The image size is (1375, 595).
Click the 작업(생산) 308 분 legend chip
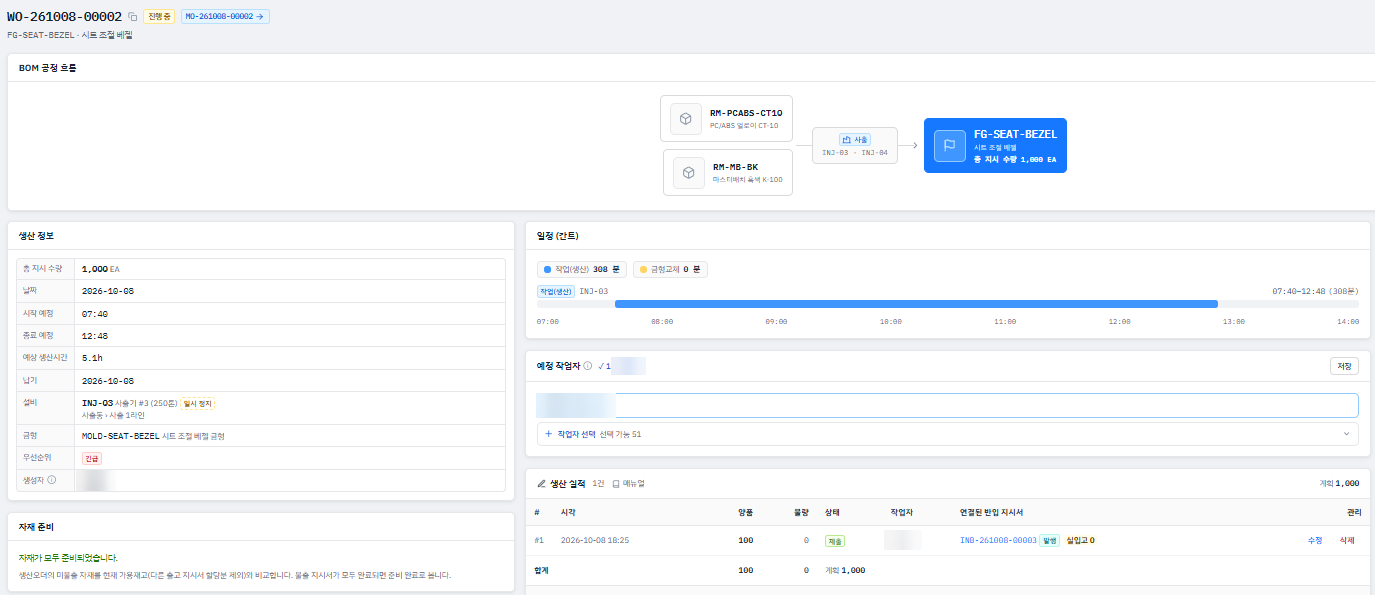581,270
